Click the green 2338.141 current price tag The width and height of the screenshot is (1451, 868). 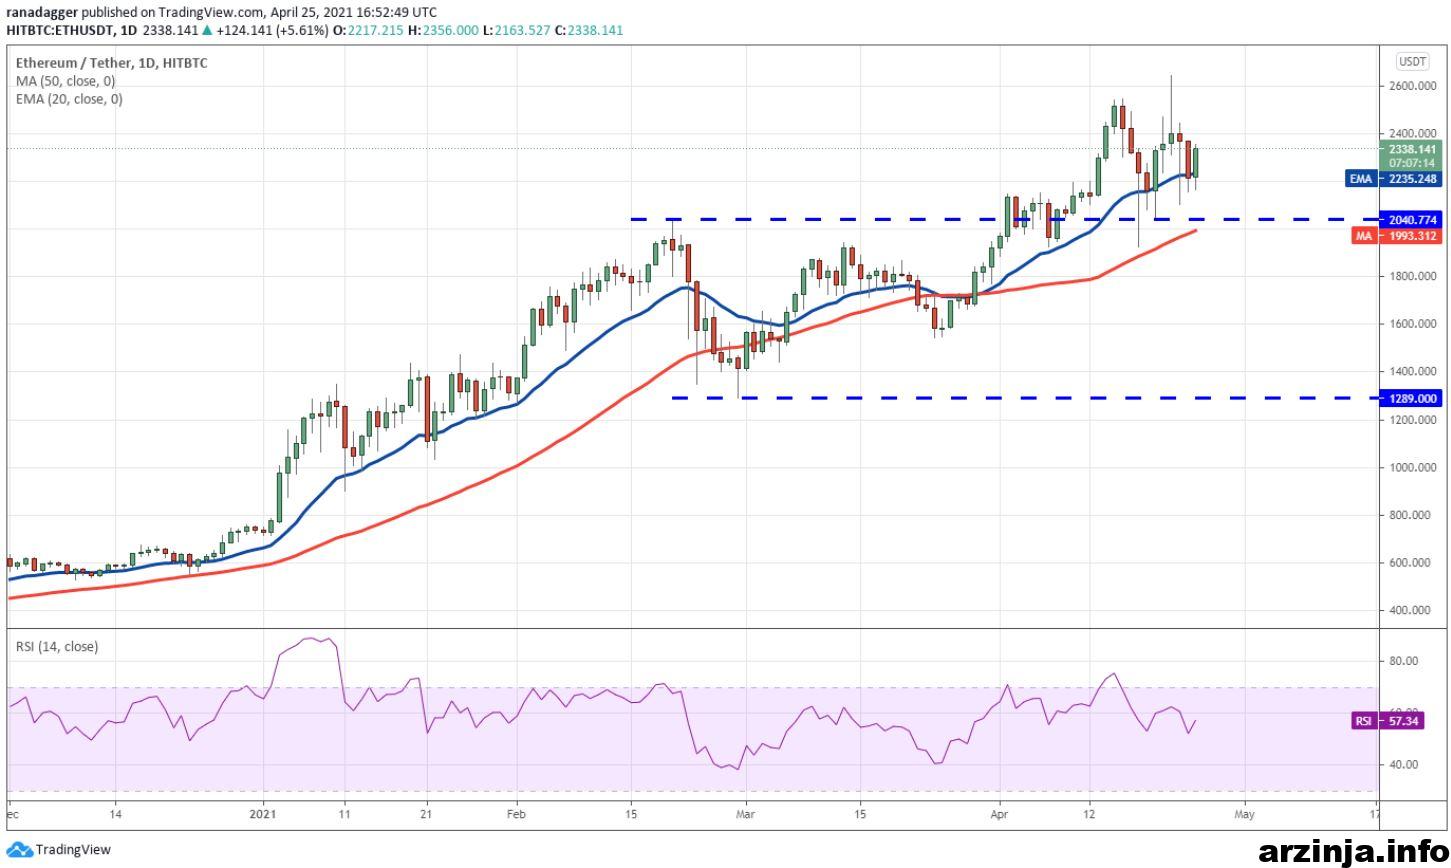[1412, 148]
